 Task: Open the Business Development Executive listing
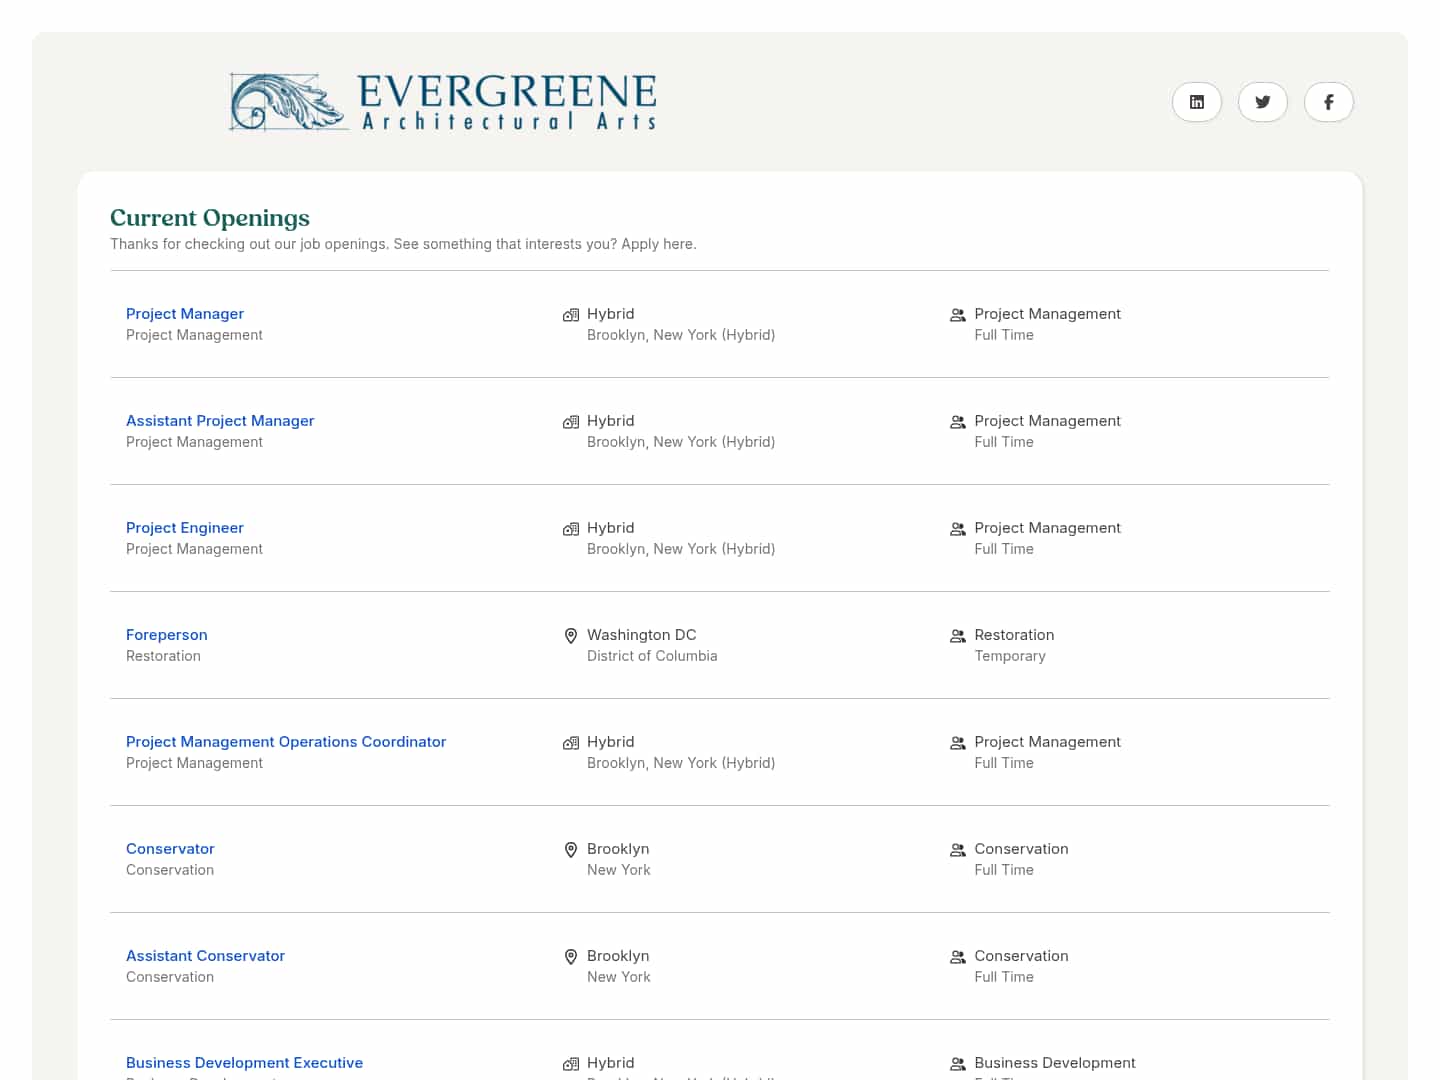(244, 1062)
